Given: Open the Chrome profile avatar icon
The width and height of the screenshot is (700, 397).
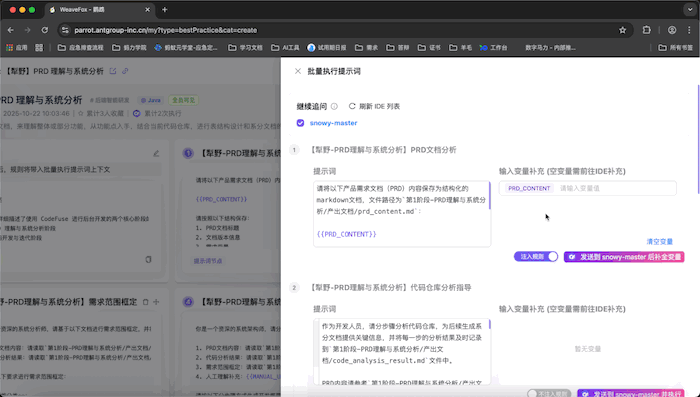Looking at the screenshot, I should (672, 30).
